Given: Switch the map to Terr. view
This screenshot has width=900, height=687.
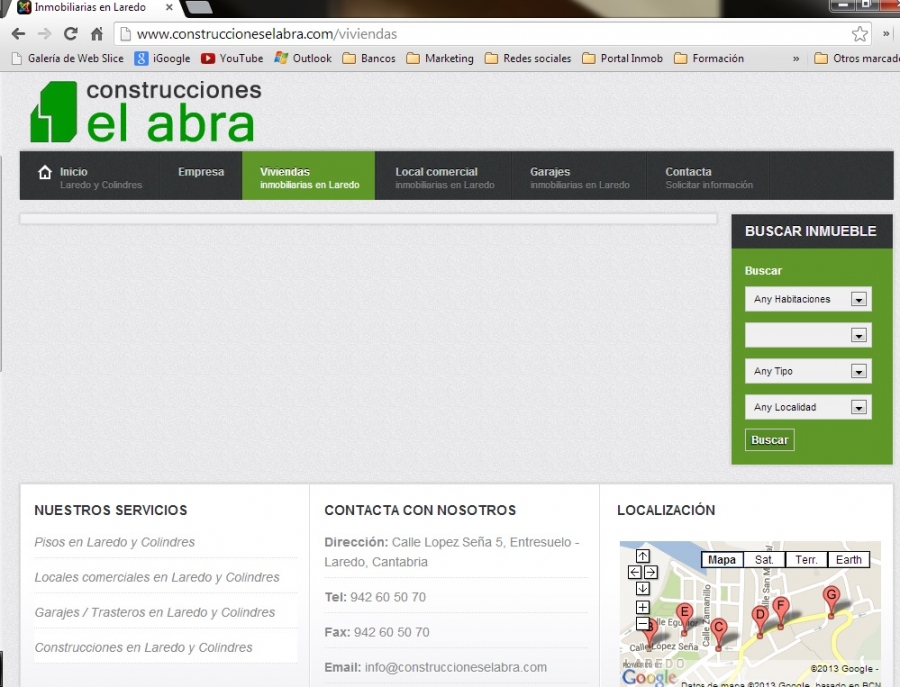Looking at the screenshot, I should coord(806,560).
